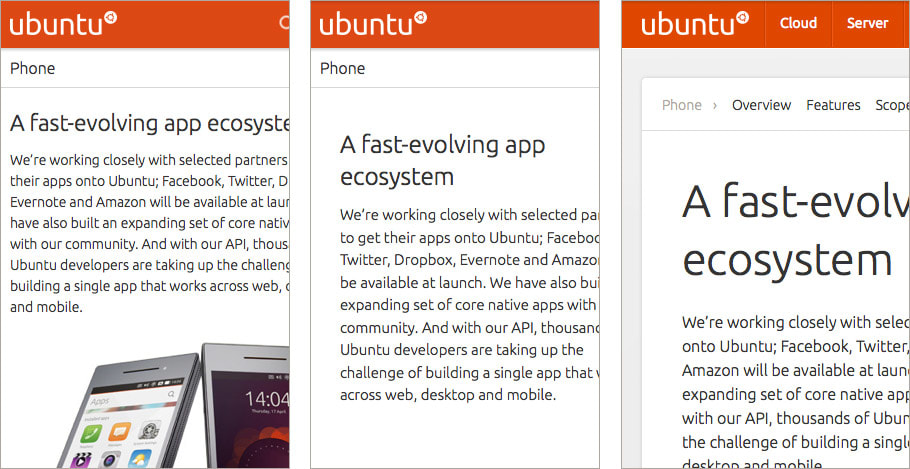The width and height of the screenshot is (910, 469).
Task: Click the line starting 'Evernote and Amazon will be available'
Action: tap(149, 202)
